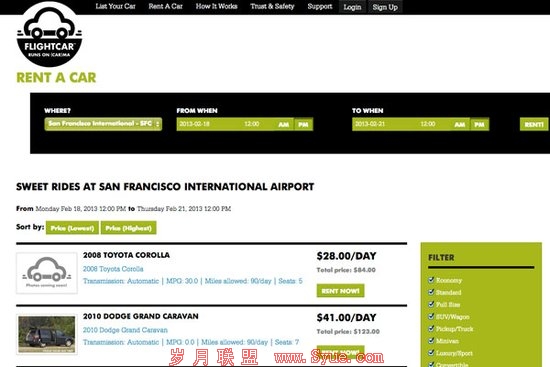Open the Support menu item
The image size is (550, 367).
pos(320,6)
